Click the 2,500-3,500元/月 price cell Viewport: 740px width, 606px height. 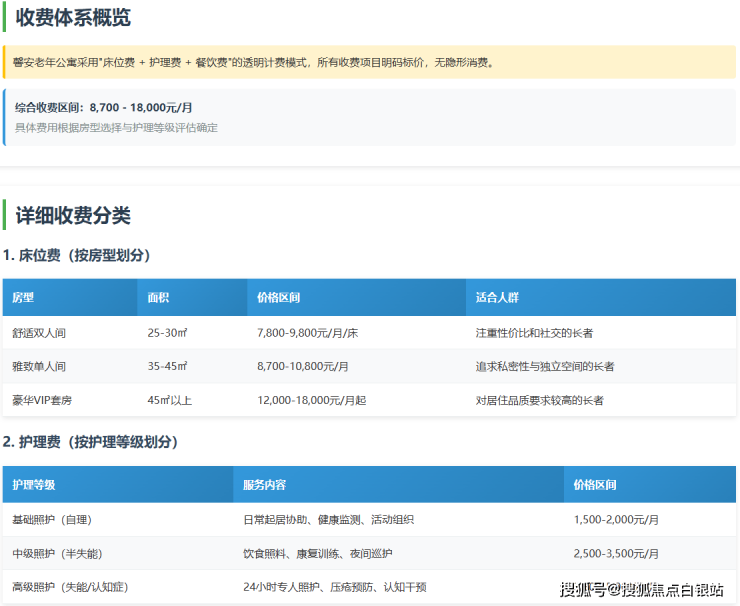pyautogui.click(x=616, y=553)
